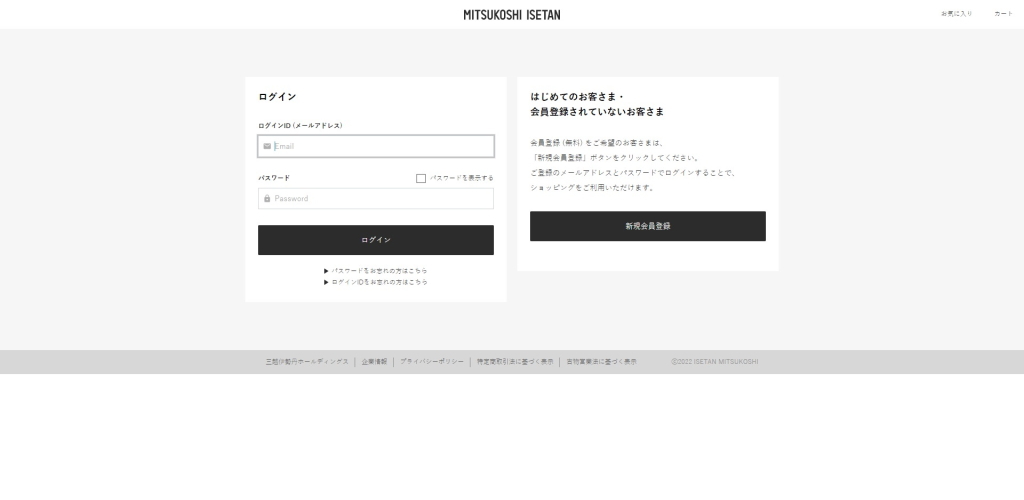Click the MITSUKOSHI ISETAN logo
This screenshot has height=500, width=1024.
[512, 14]
